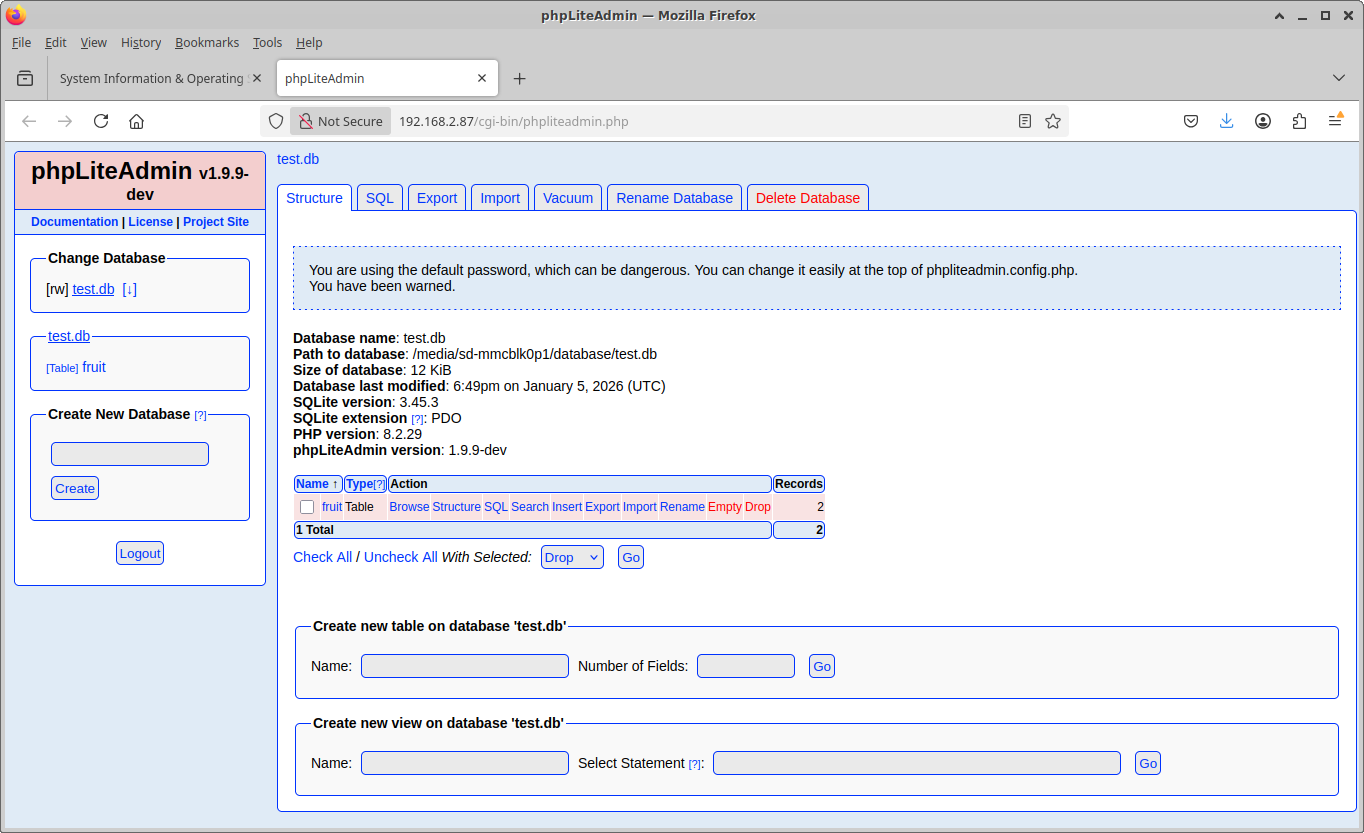Tick the checkbox for fruit table
The height and width of the screenshot is (833, 1364).
[307, 507]
